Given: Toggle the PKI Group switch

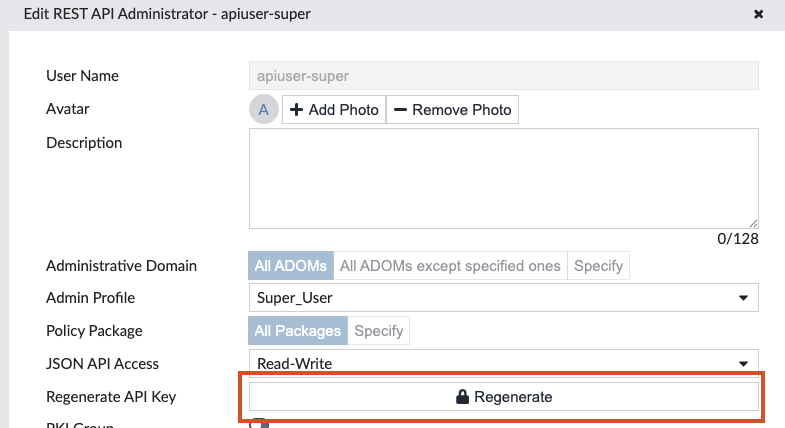Looking at the screenshot, I should 259,423.
